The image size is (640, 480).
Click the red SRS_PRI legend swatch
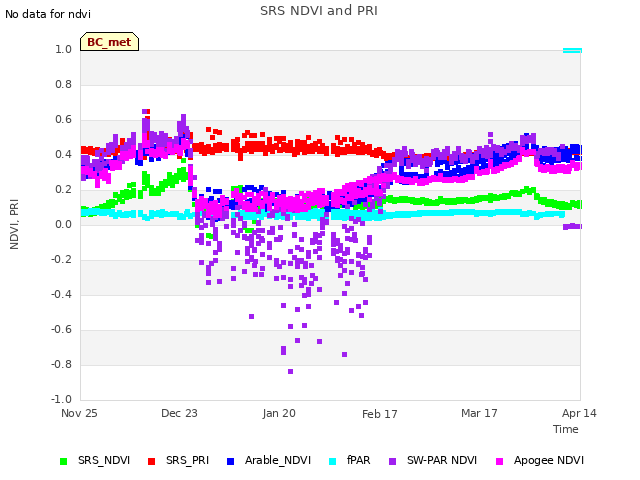click(x=151, y=461)
